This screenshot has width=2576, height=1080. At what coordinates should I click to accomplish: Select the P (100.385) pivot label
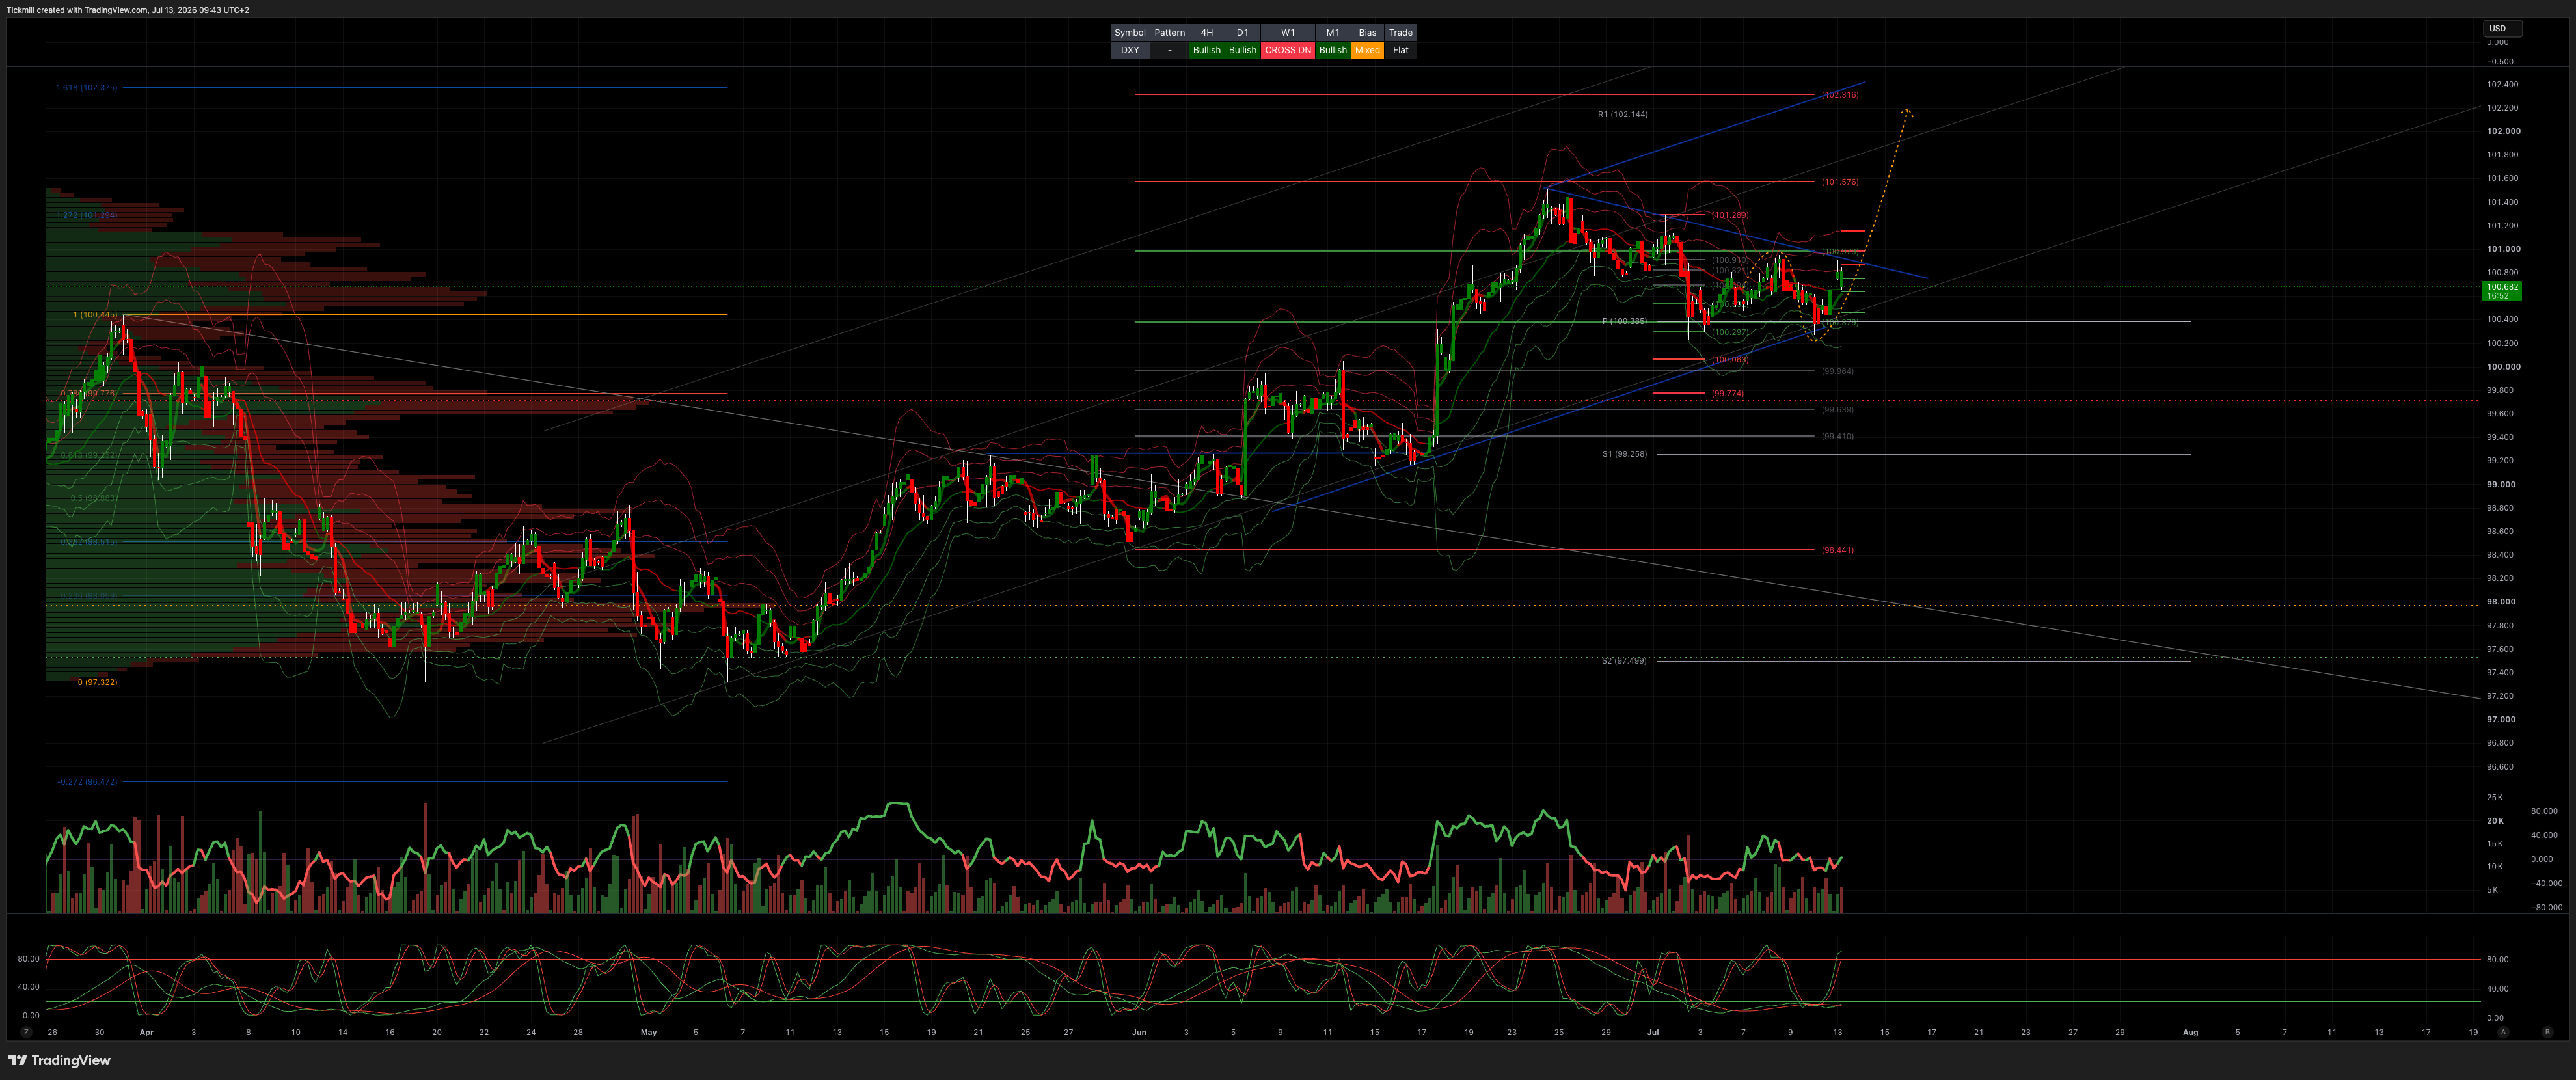tap(1624, 321)
